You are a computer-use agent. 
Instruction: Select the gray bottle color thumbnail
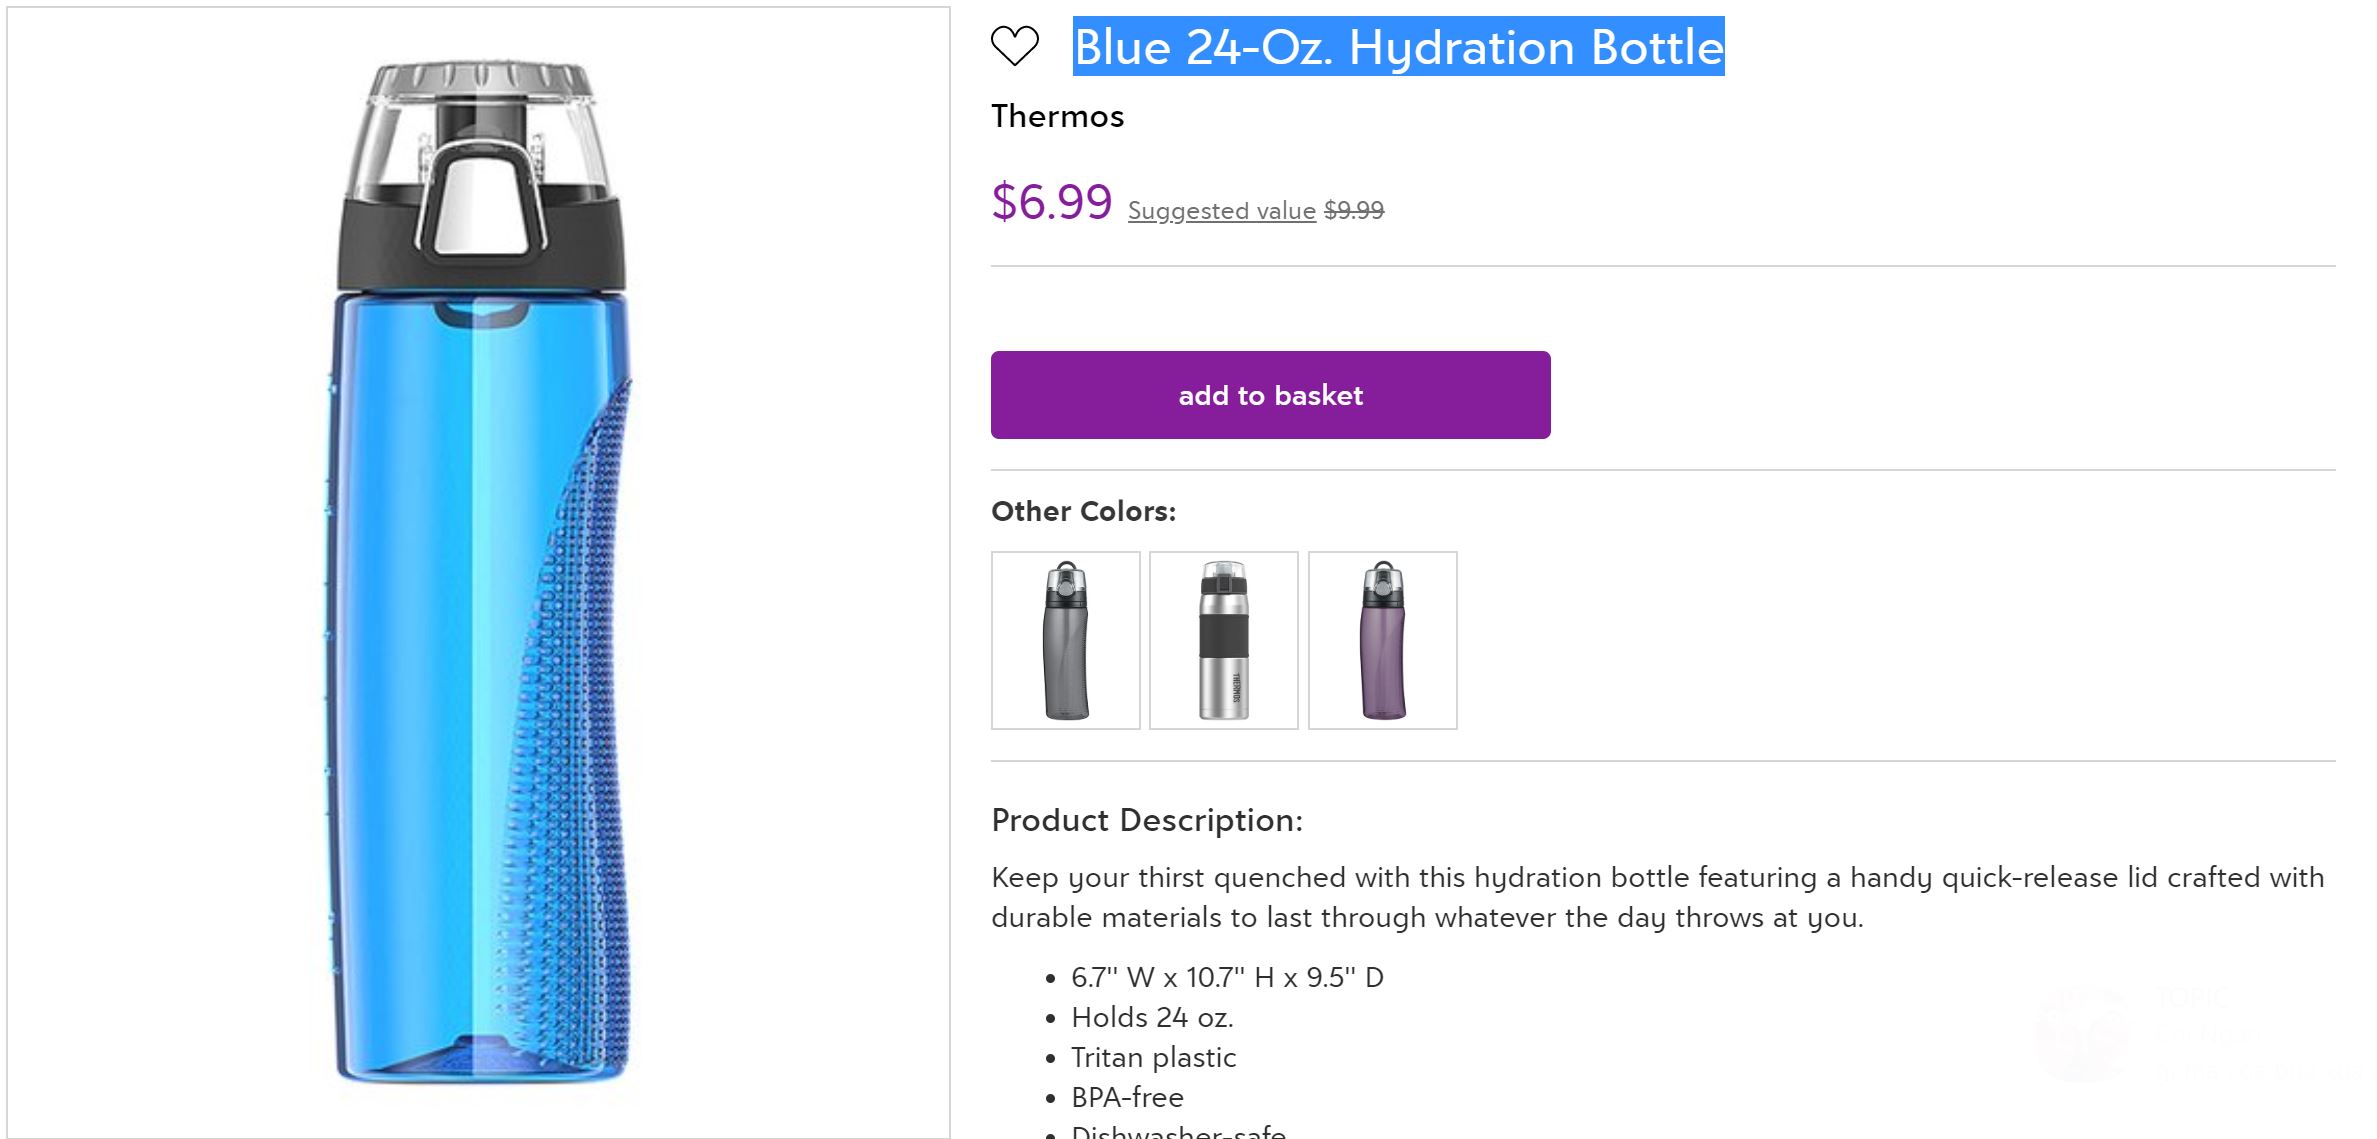pos(1065,640)
